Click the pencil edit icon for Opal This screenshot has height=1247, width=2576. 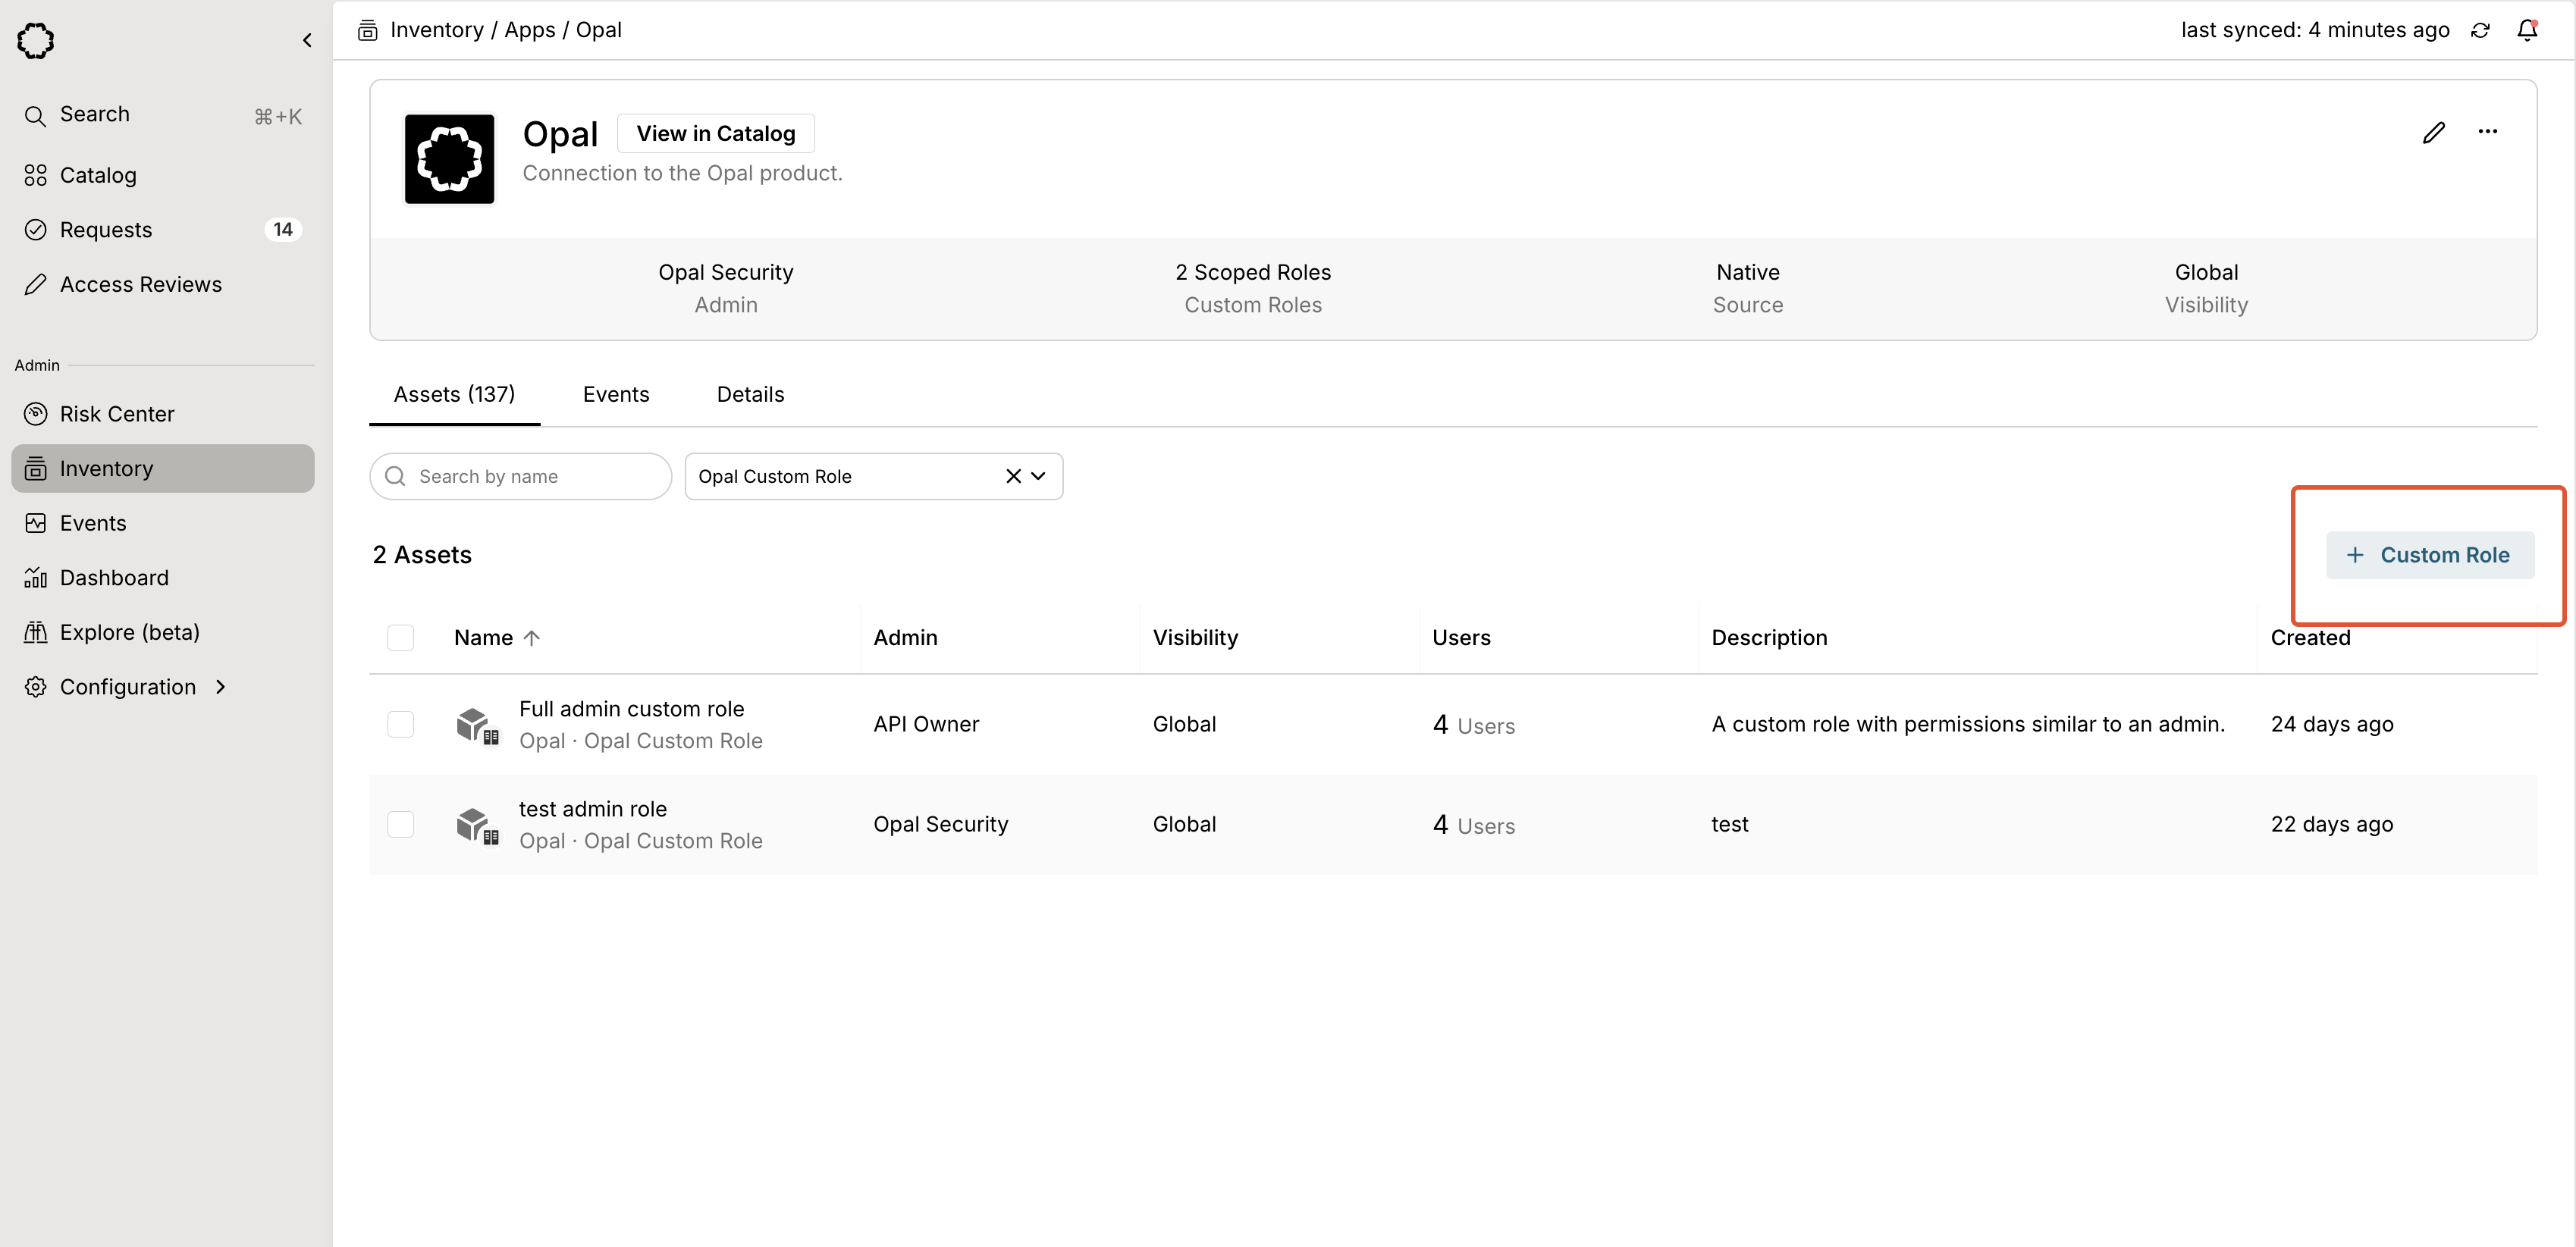[2433, 133]
